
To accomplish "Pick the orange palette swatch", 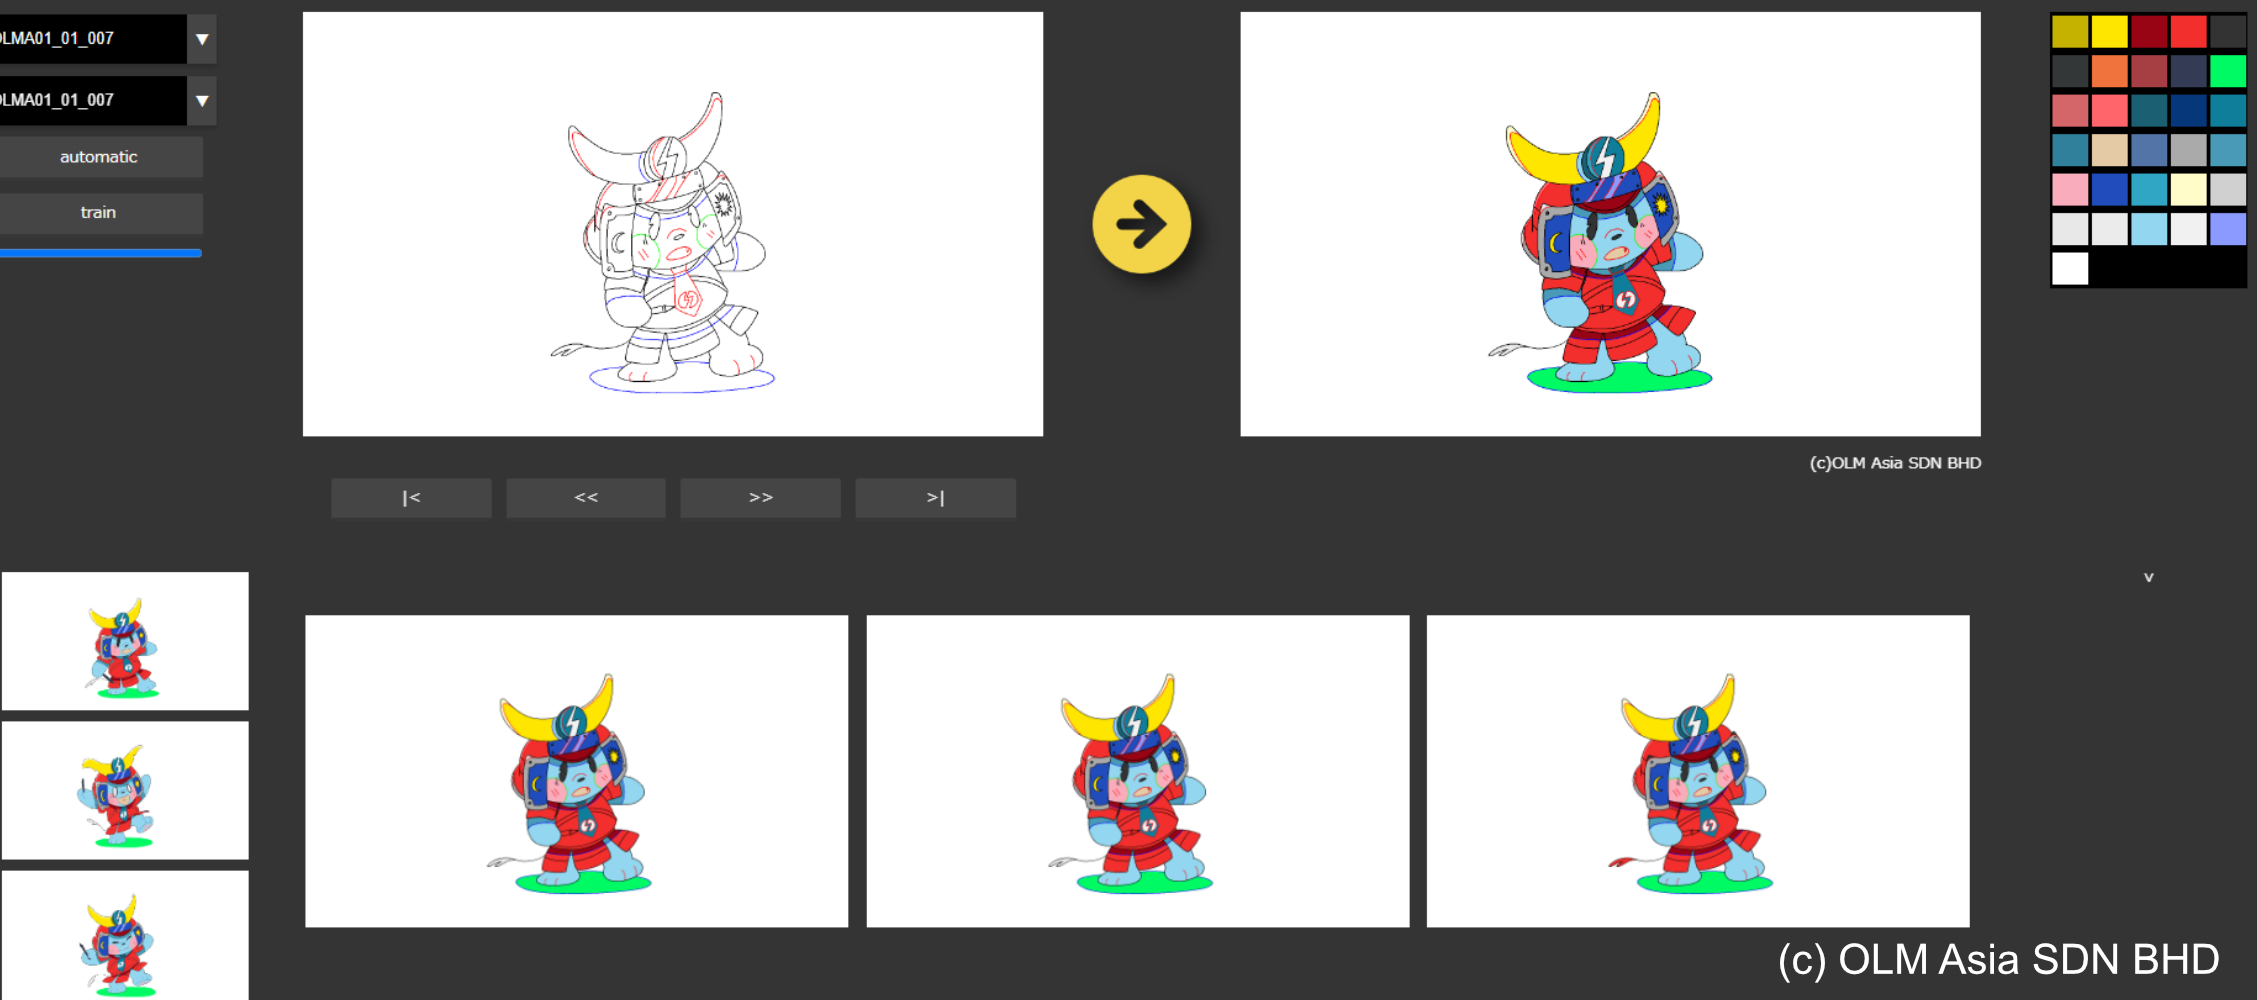I will pos(2109,71).
